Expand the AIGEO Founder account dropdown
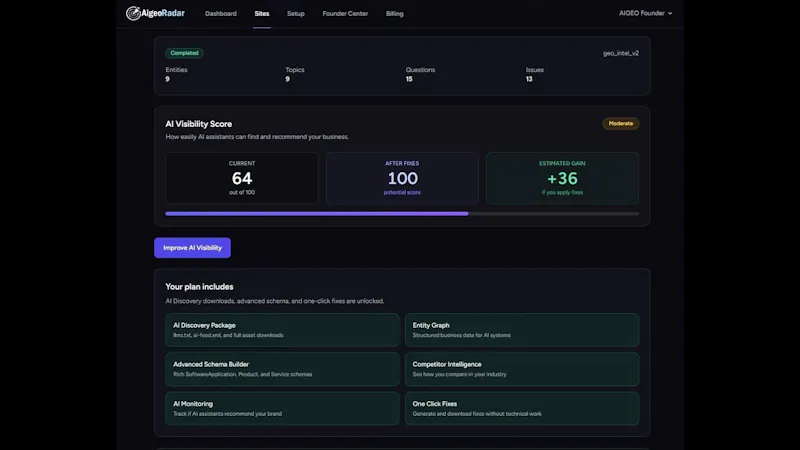The image size is (800, 450). 645,13
